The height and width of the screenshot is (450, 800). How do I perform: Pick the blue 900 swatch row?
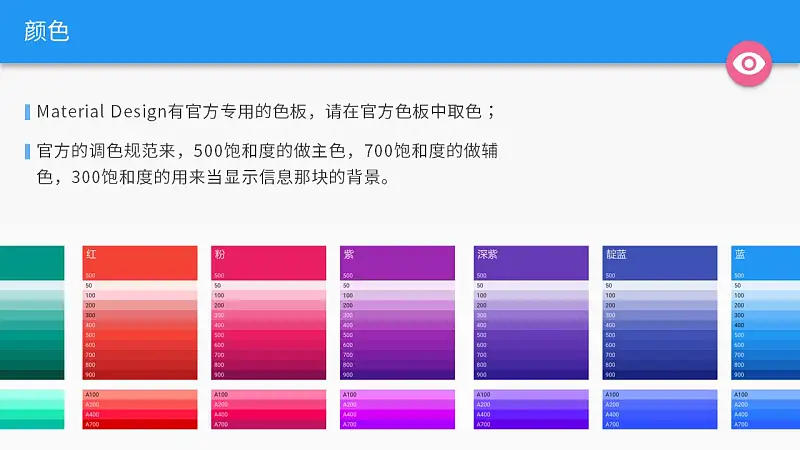(x=765, y=374)
